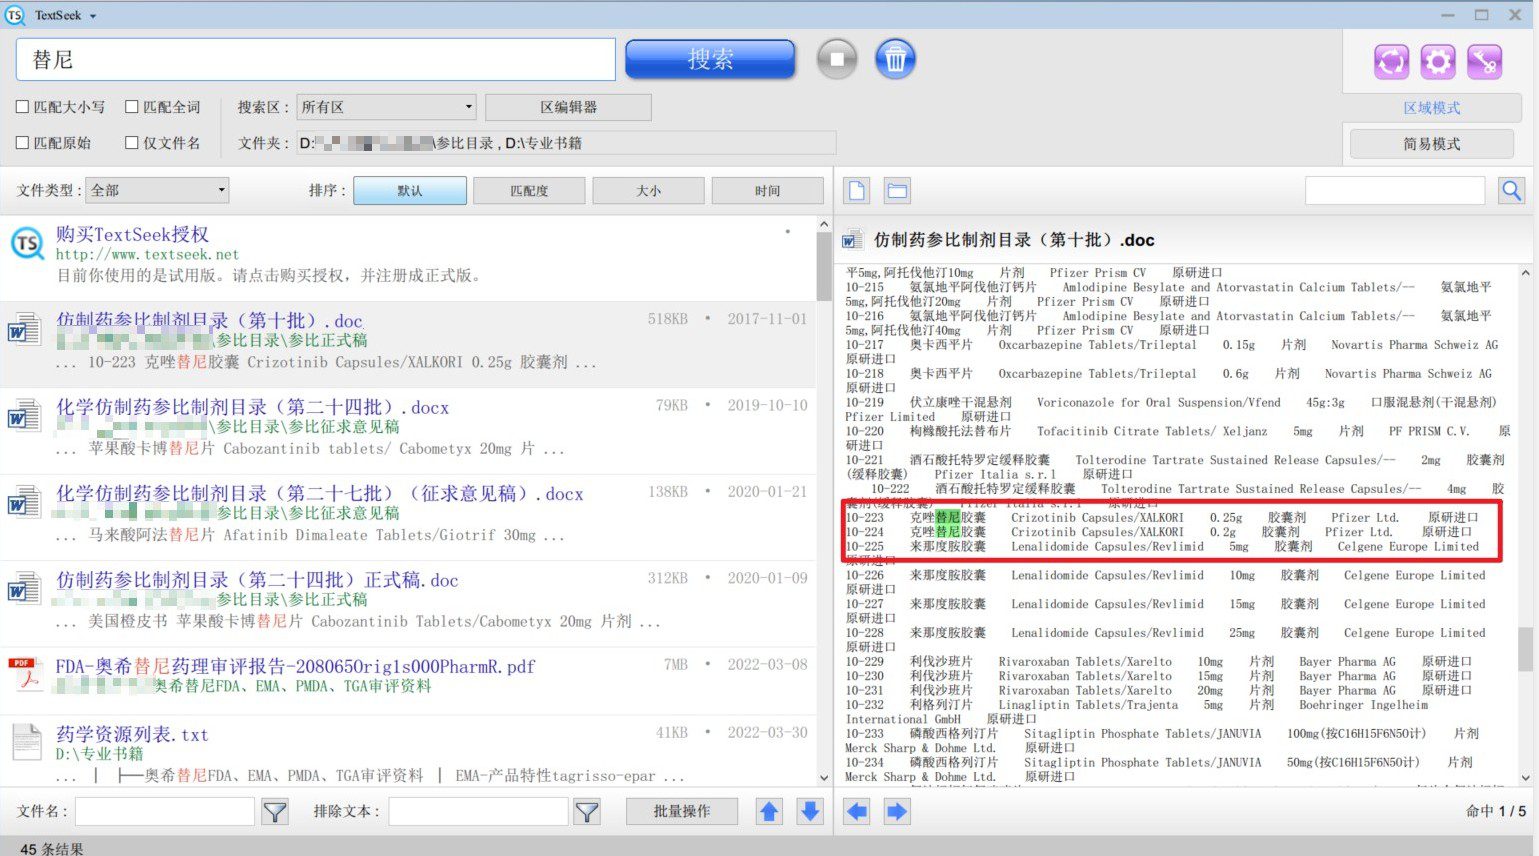
Task: Go to previous result with blue up arrow
Action: click(769, 811)
